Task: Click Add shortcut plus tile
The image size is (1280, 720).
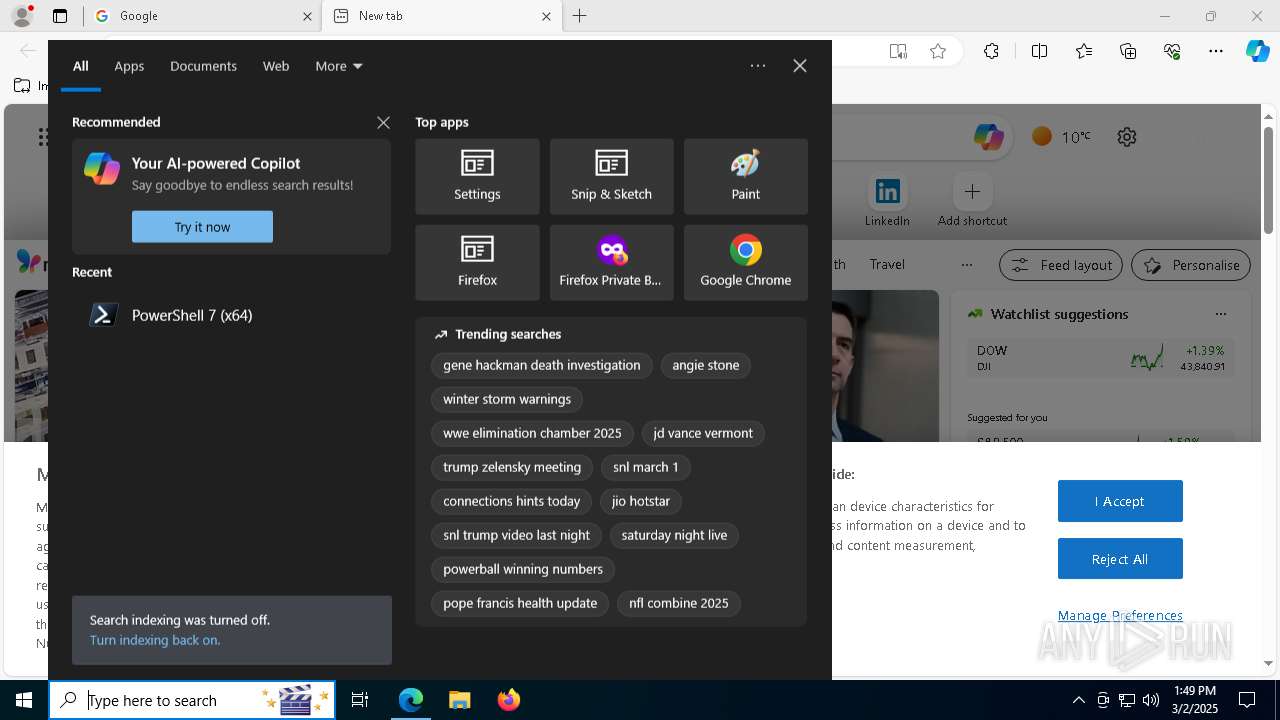Action: [972, 200]
